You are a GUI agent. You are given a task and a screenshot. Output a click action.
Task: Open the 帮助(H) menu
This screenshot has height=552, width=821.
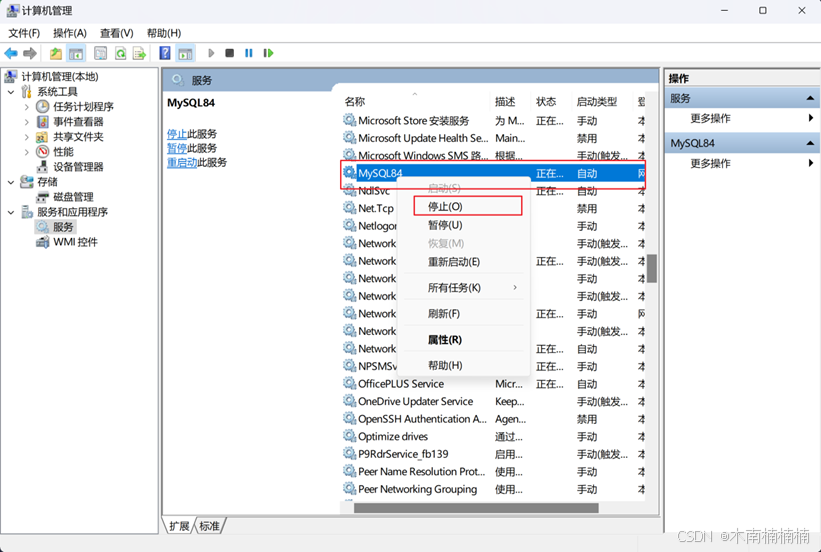pyautogui.click(x=163, y=33)
